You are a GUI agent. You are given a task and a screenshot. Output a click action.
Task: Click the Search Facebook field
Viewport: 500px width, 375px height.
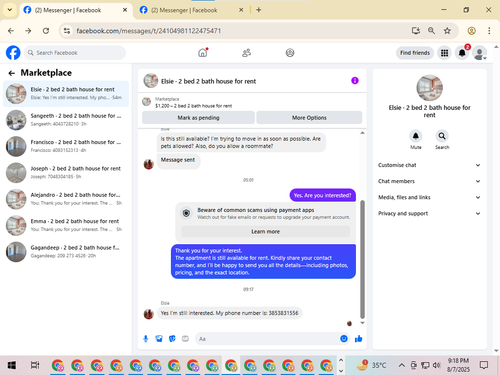click(x=75, y=53)
